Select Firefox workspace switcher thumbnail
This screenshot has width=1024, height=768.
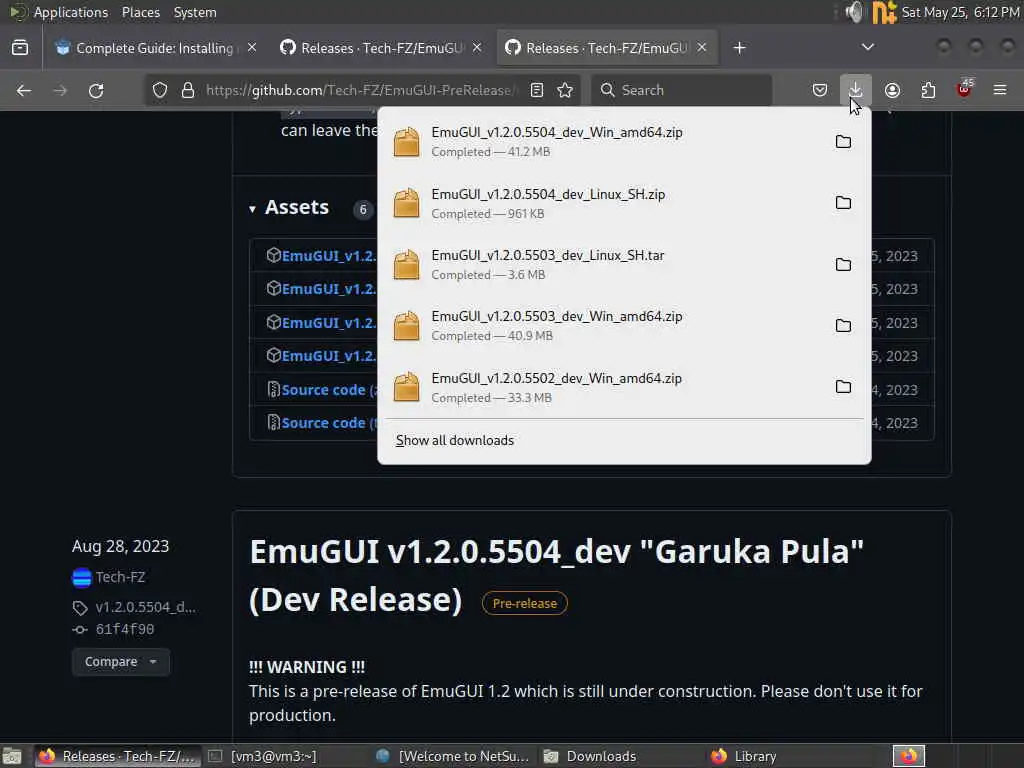click(x=909, y=756)
